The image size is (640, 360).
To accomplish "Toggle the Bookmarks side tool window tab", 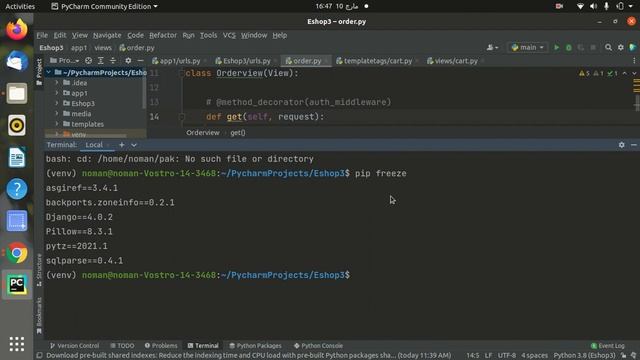I will pos(39,315).
